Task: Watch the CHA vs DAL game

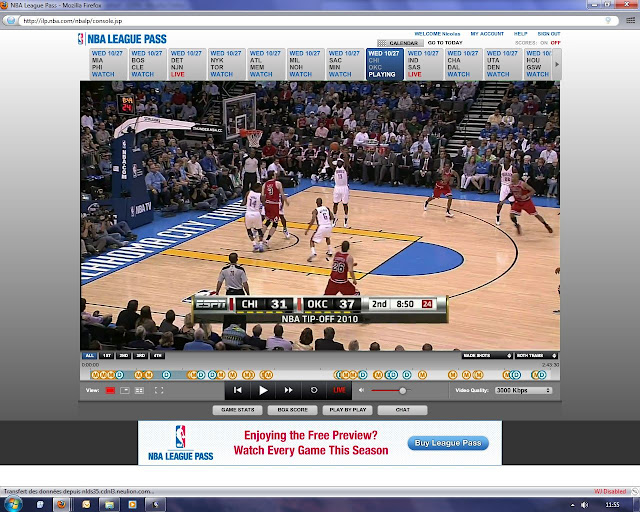Action: (x=464, y=64)
